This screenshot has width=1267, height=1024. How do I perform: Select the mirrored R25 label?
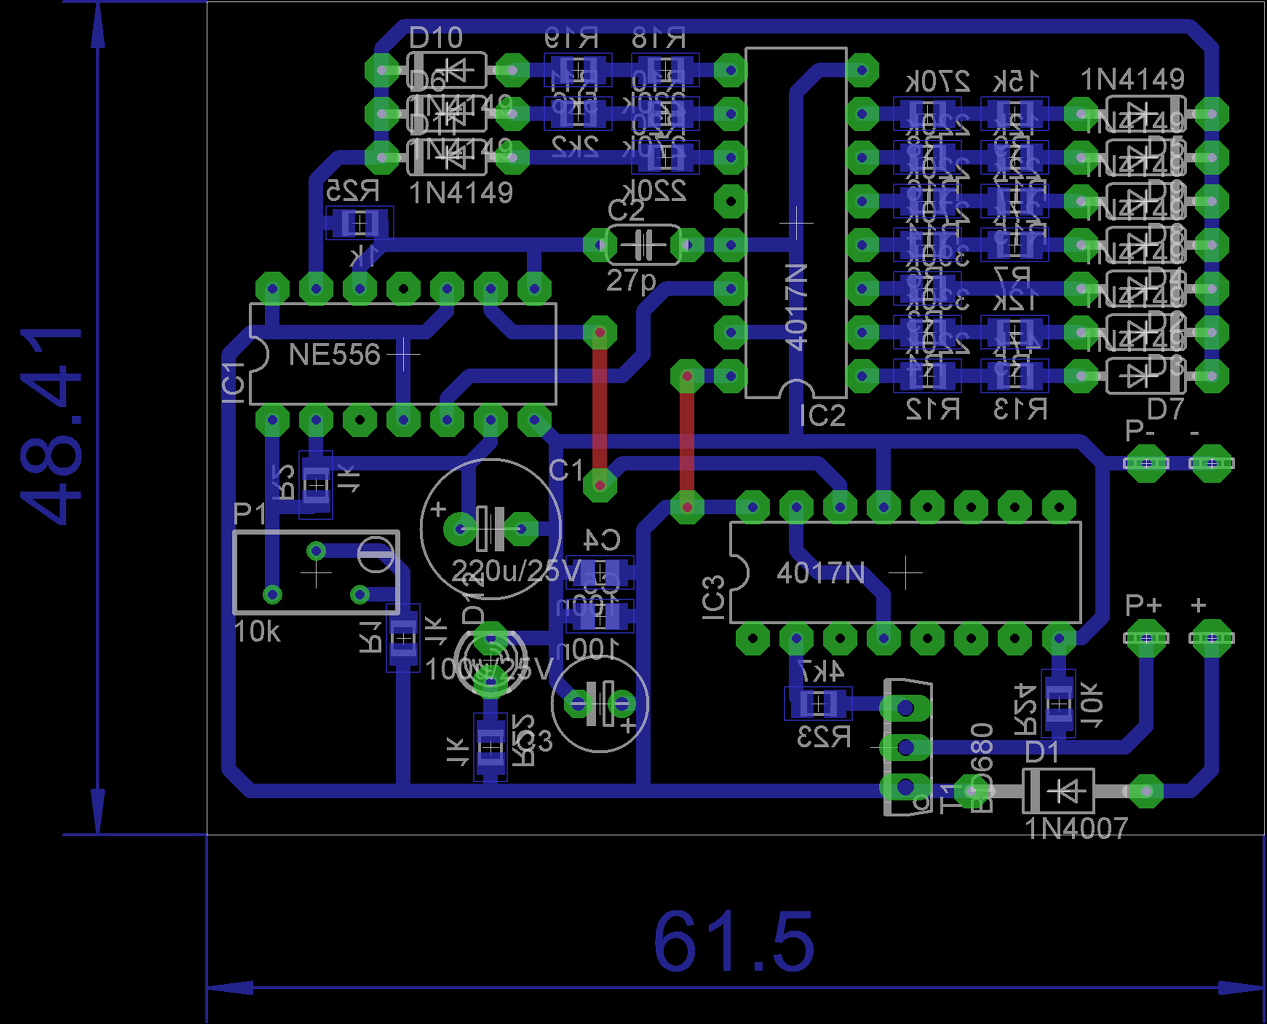pos(353,191)
